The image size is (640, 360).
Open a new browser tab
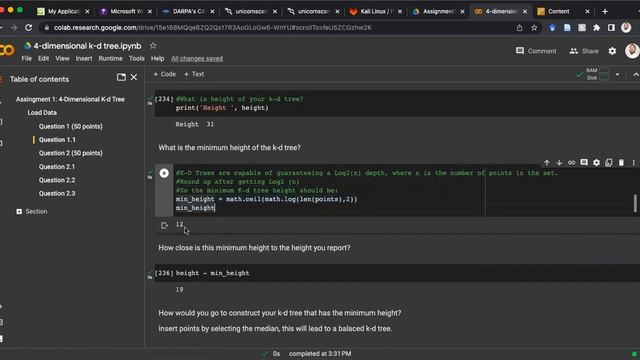tap(605, 11)
